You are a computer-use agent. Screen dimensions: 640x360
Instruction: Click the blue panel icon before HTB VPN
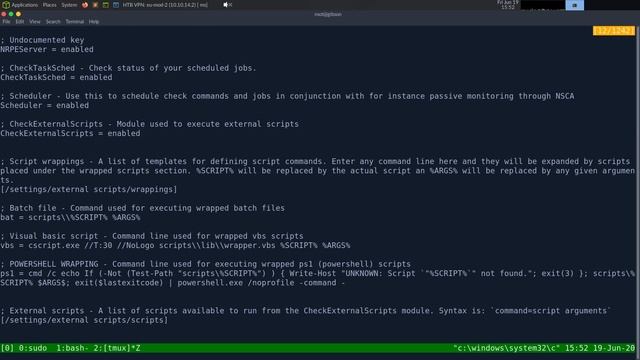click(x=116, y=5)
